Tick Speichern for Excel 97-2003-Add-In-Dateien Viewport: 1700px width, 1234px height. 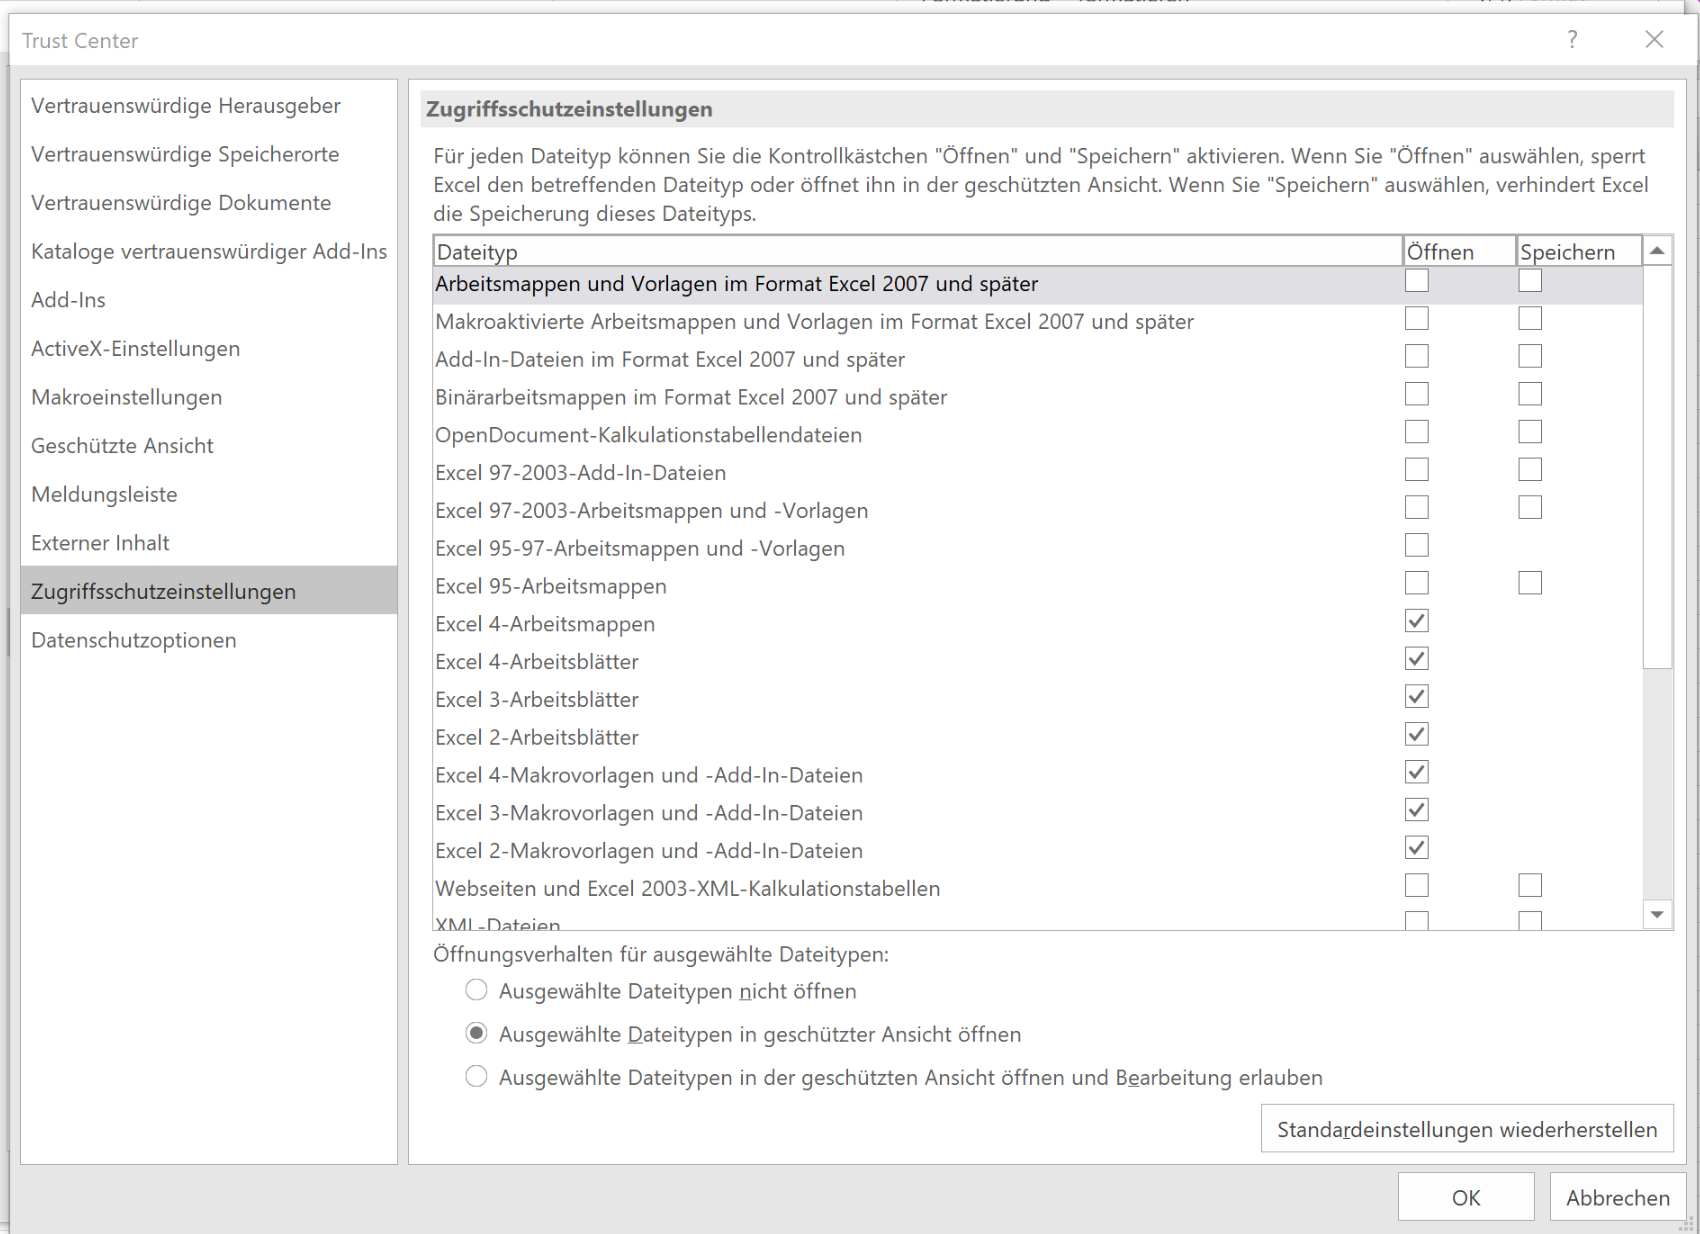1530,470
